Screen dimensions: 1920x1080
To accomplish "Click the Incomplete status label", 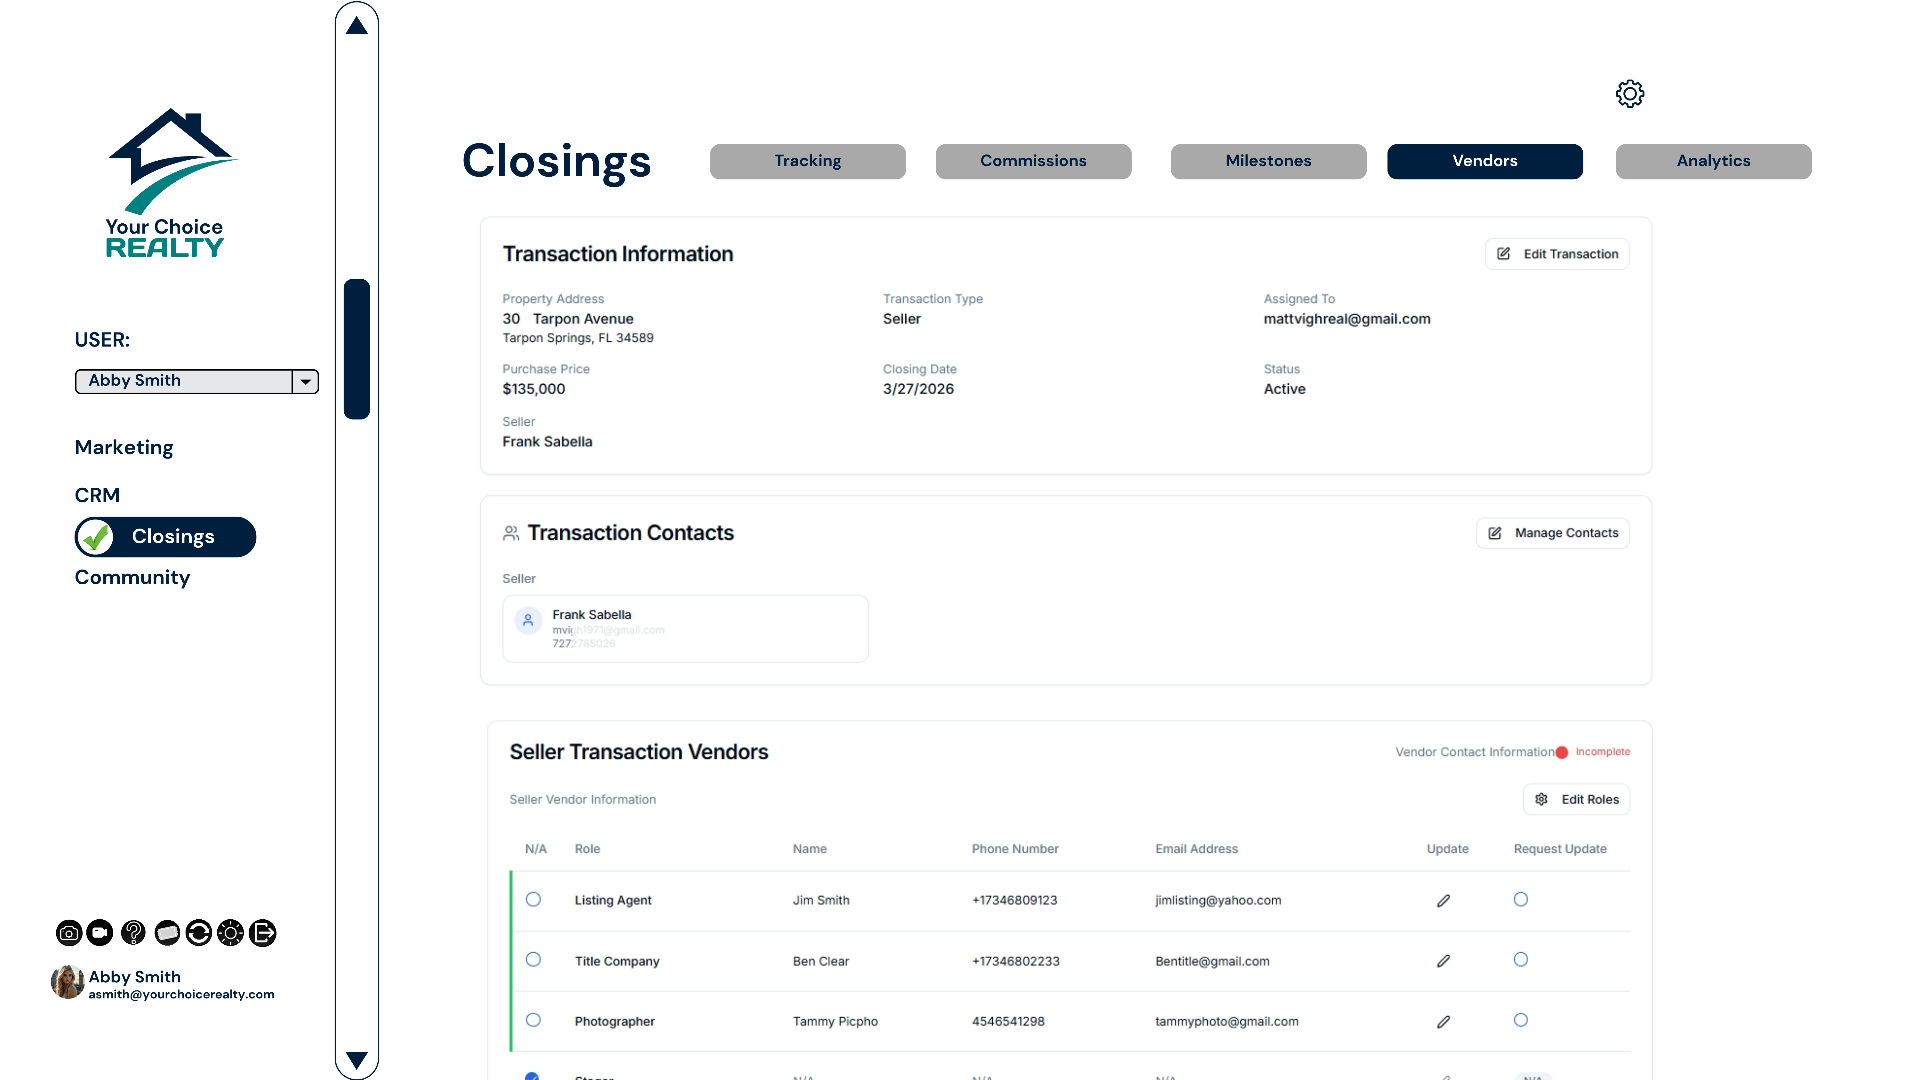I will 1603,752.
